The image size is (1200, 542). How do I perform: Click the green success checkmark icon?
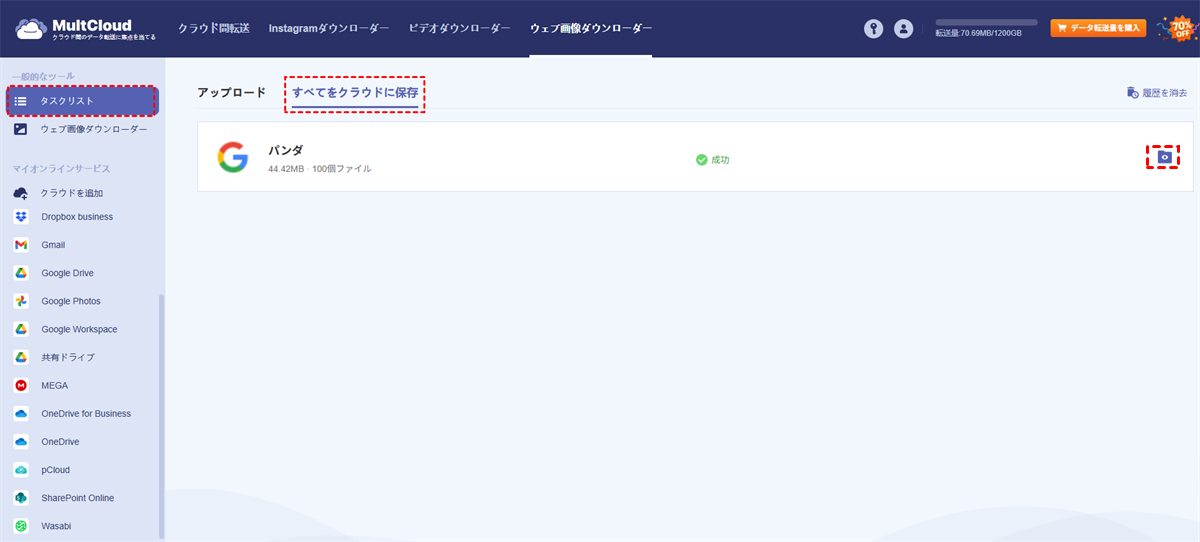click(702, 160)
